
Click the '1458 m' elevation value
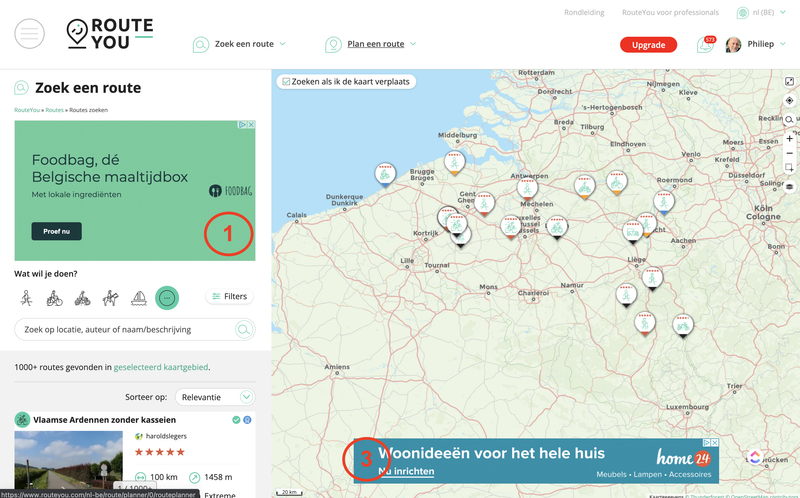[x=218, y=477]
